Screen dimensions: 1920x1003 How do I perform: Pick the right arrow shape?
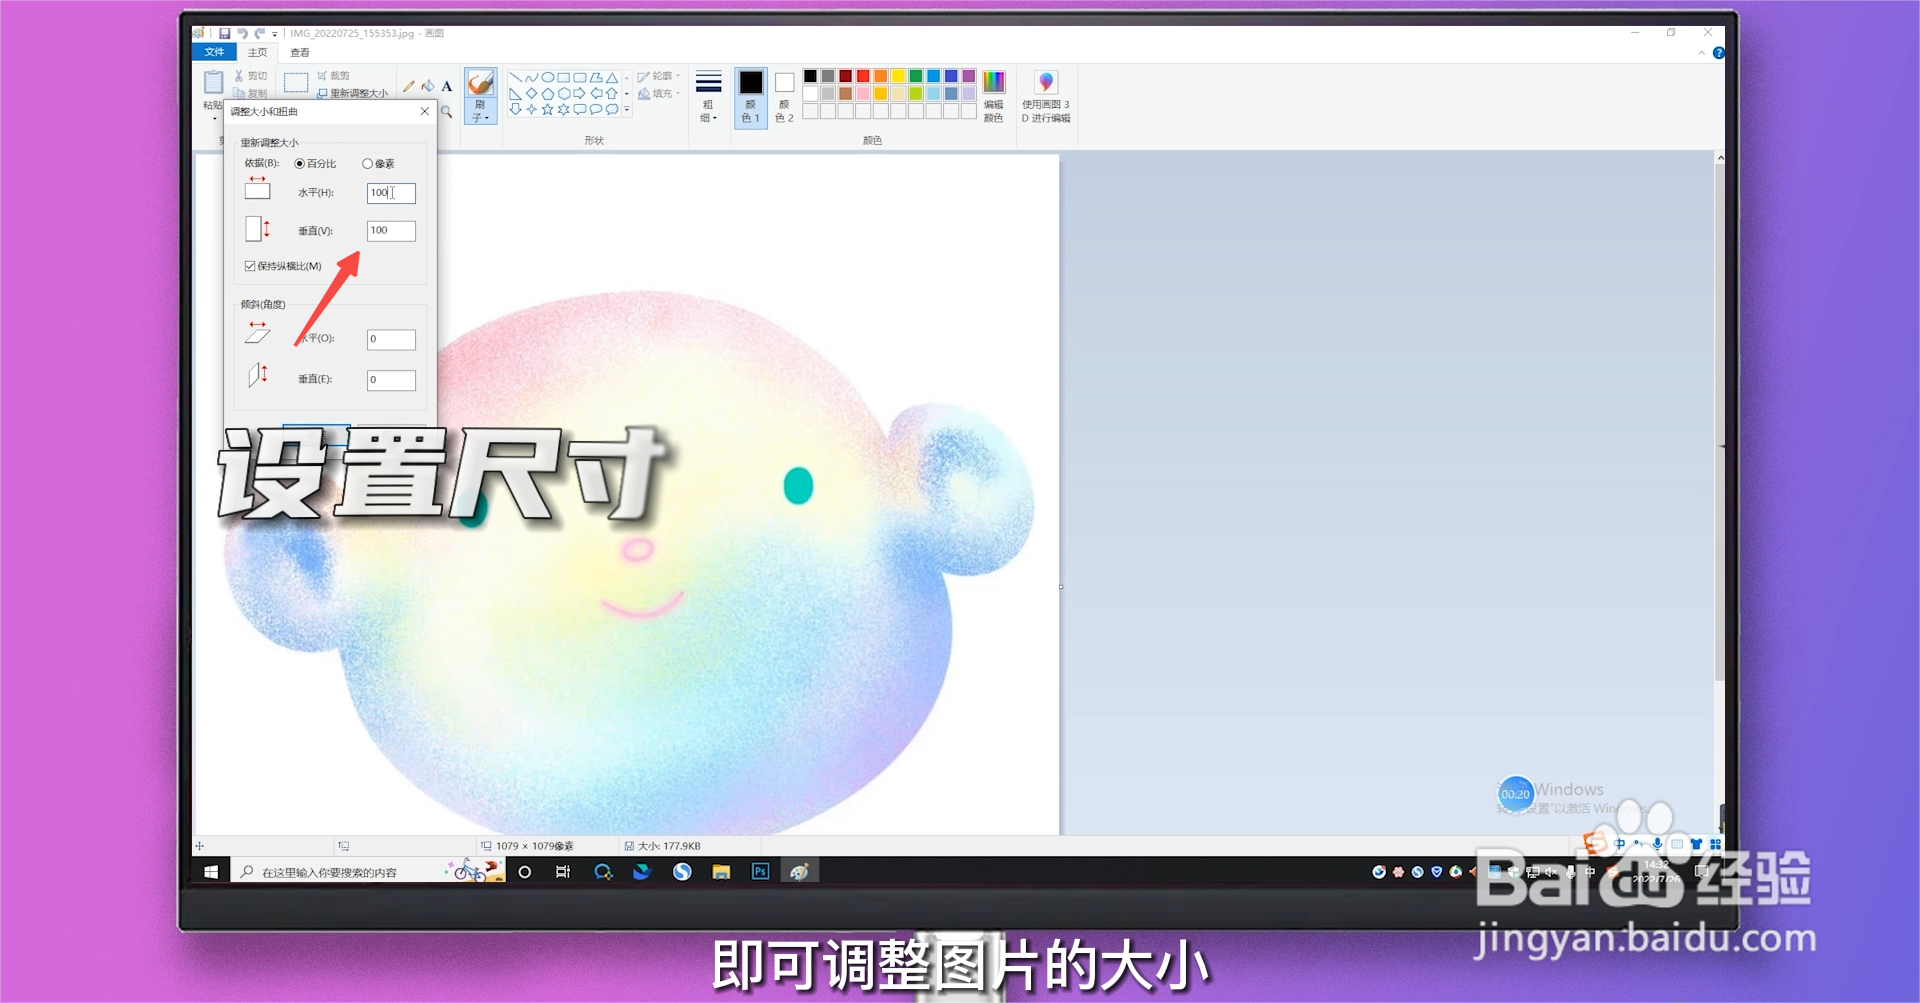tap(579, 93)
